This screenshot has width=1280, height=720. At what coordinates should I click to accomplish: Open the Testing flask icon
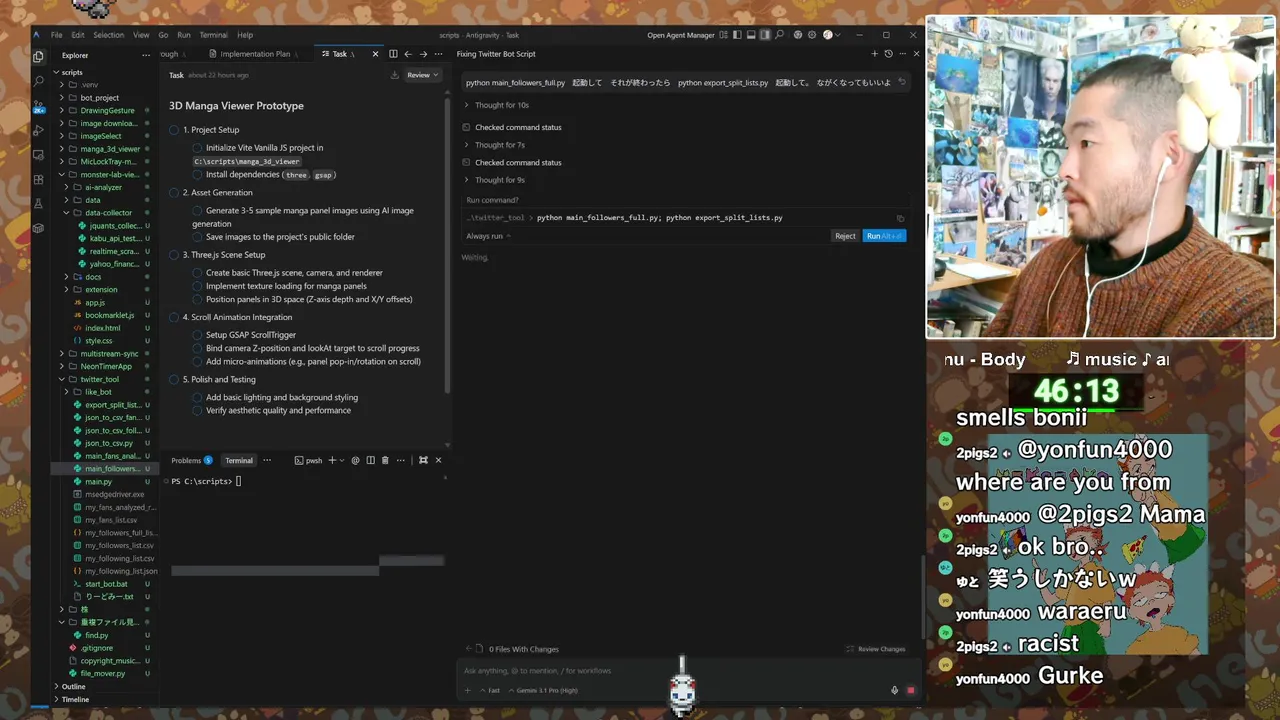tap(38, 204)
